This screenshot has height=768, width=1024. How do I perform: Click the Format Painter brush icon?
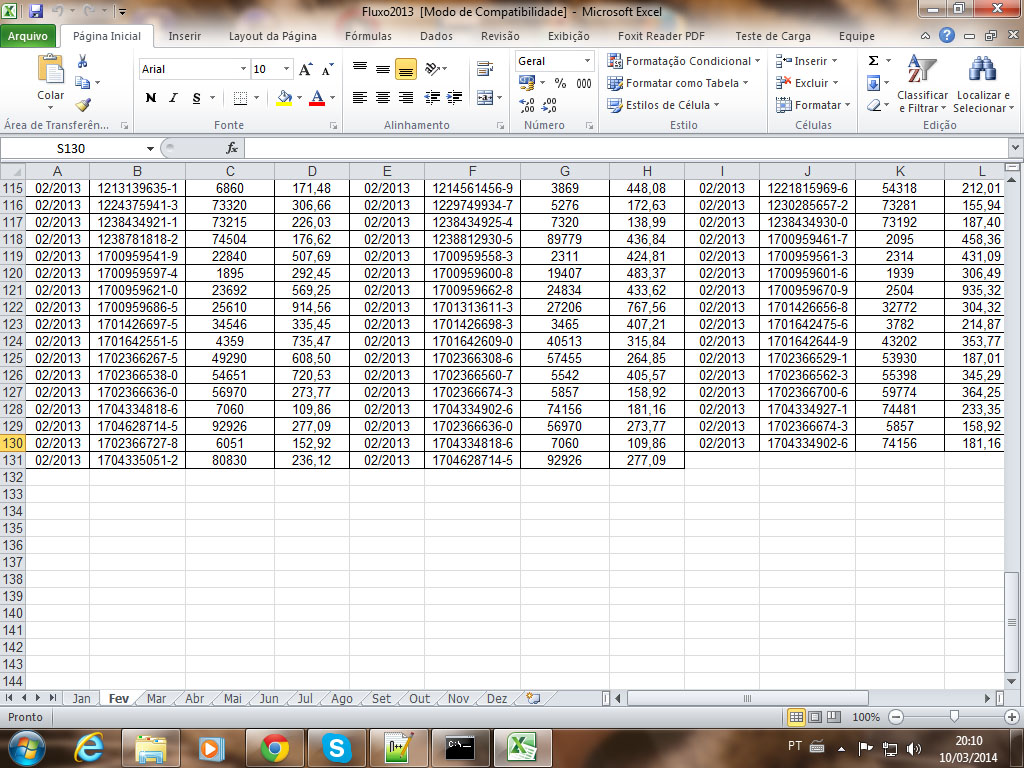click(x=83, y=104)
